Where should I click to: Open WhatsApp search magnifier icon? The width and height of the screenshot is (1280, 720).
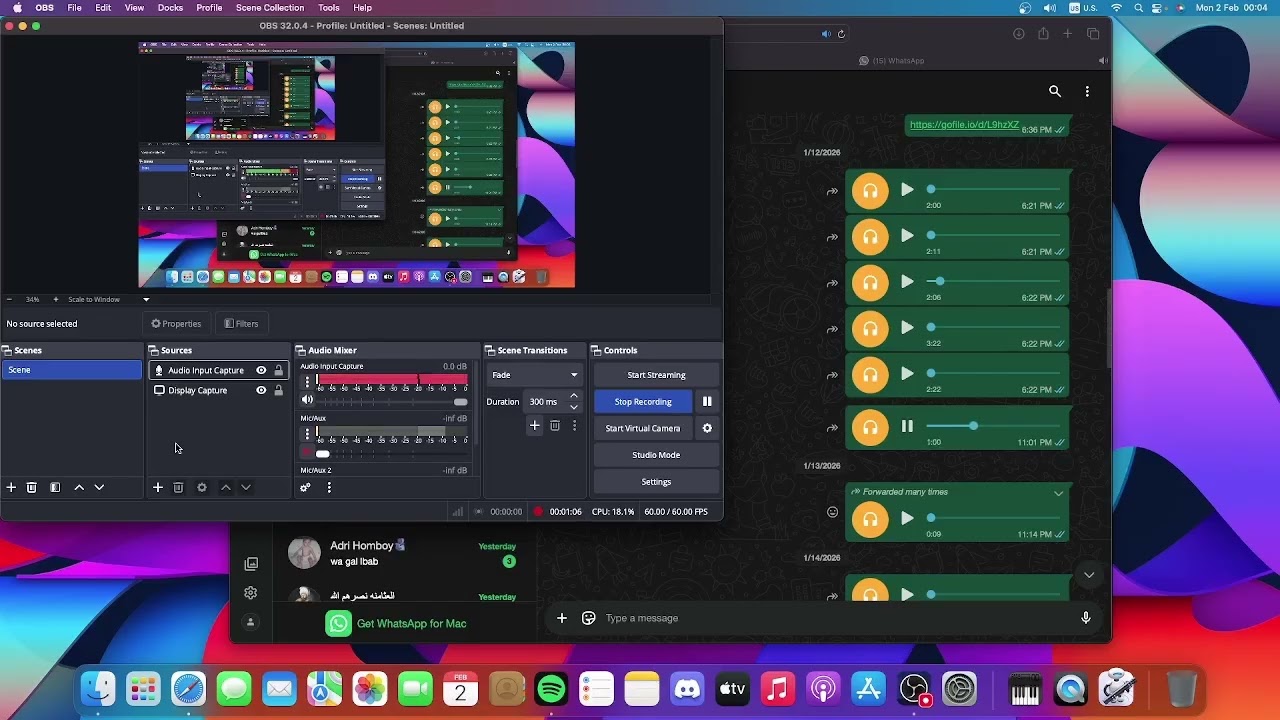coord(1055,91)
